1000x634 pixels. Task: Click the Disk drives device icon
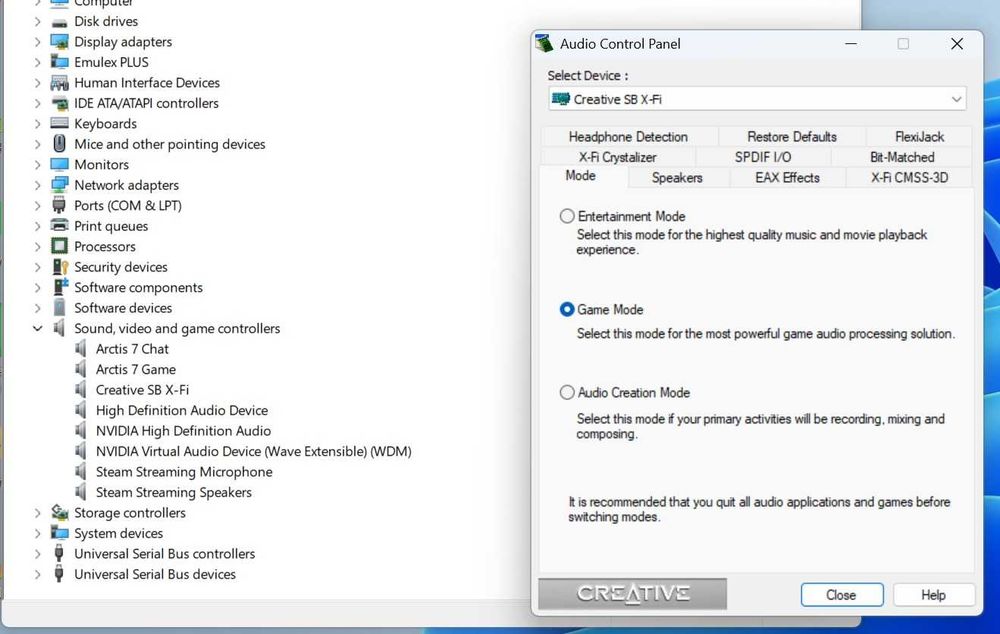pyautogui.click(x=59, y=22)
